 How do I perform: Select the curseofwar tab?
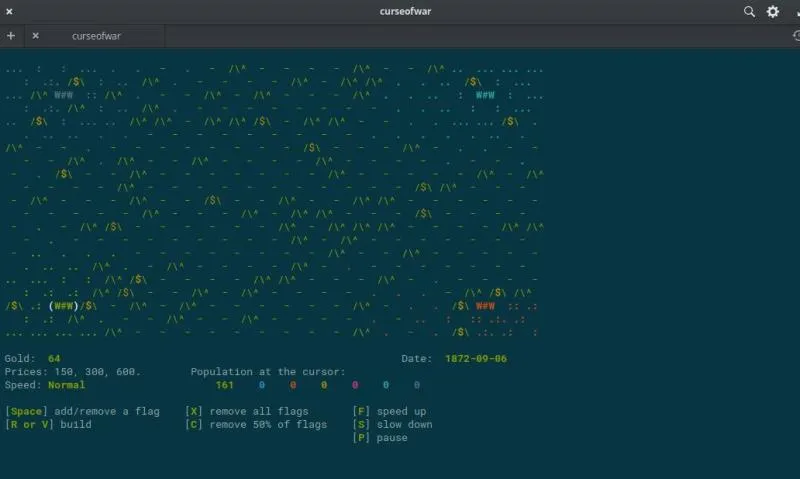pyautogui.click(x=96, y=36)
